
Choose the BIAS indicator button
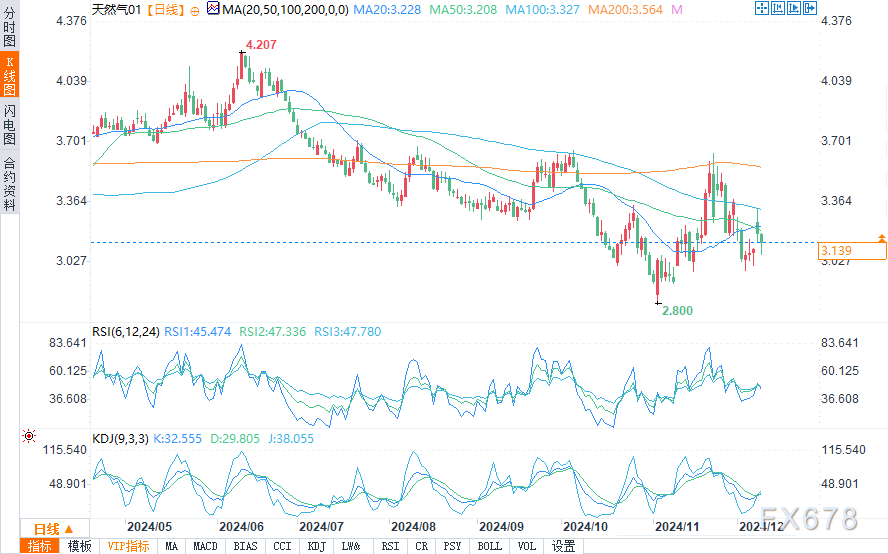[245, 546]
